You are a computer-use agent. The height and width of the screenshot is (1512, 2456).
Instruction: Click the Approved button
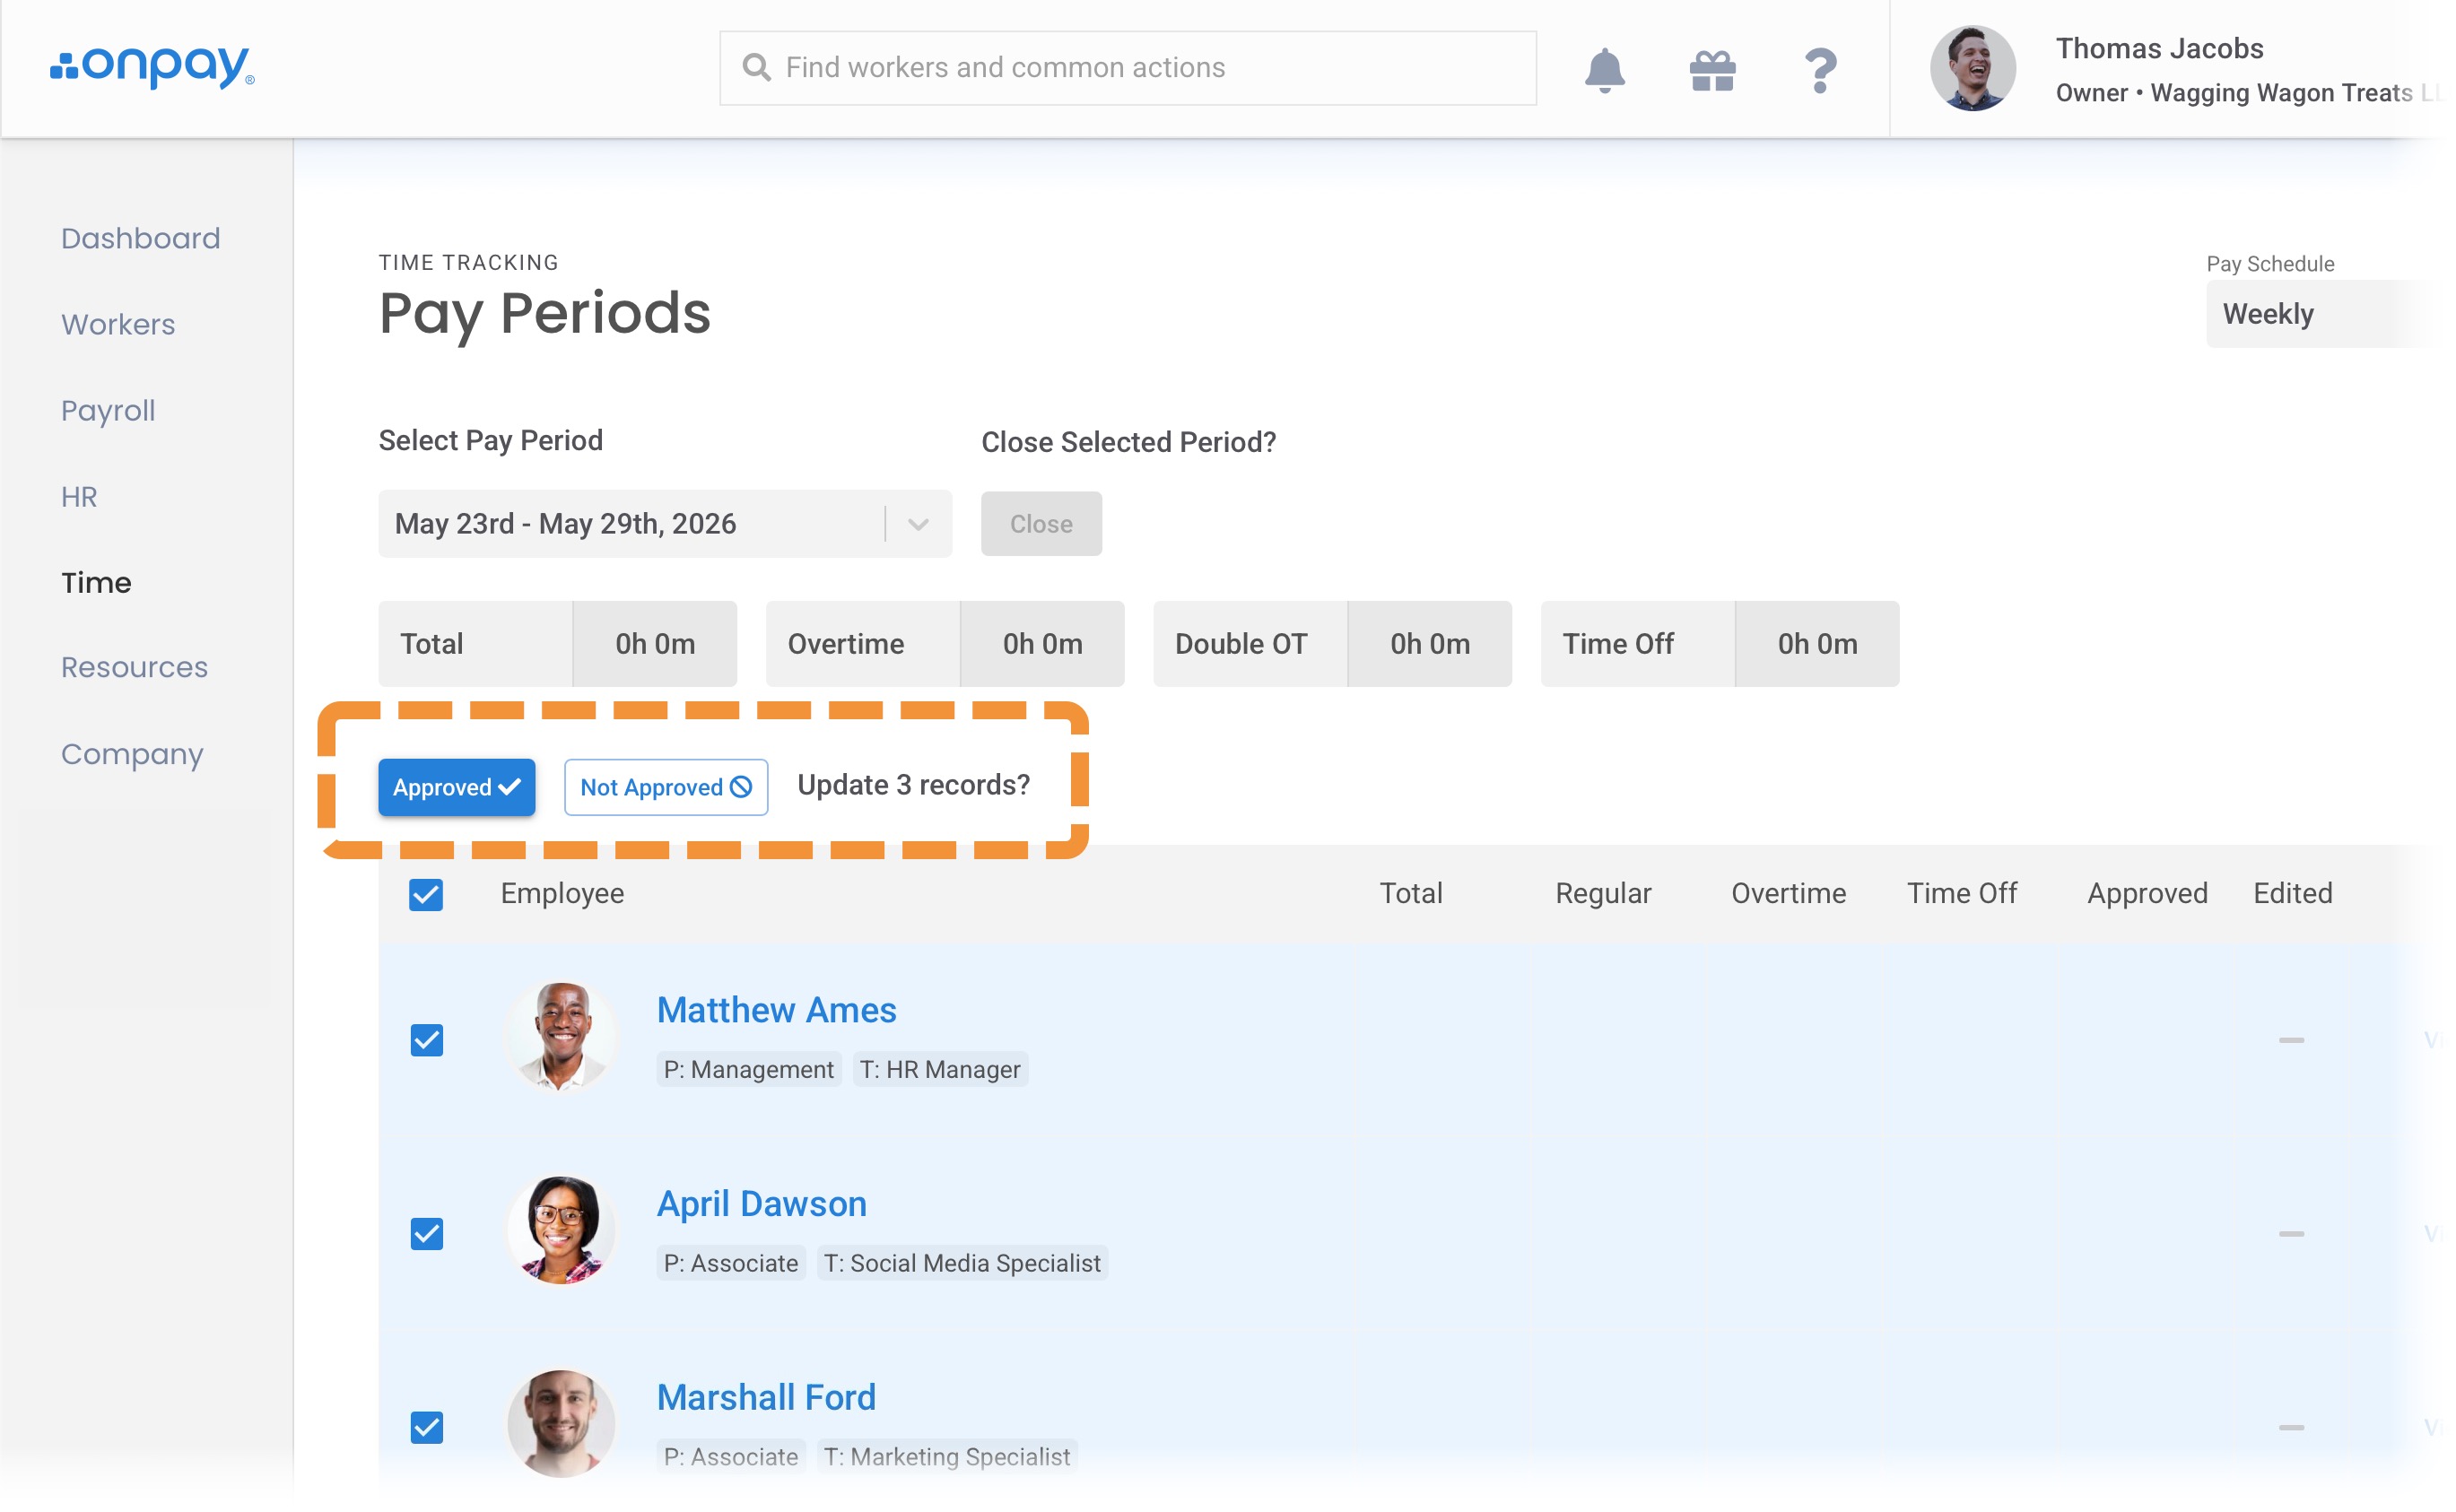[456, 787]
